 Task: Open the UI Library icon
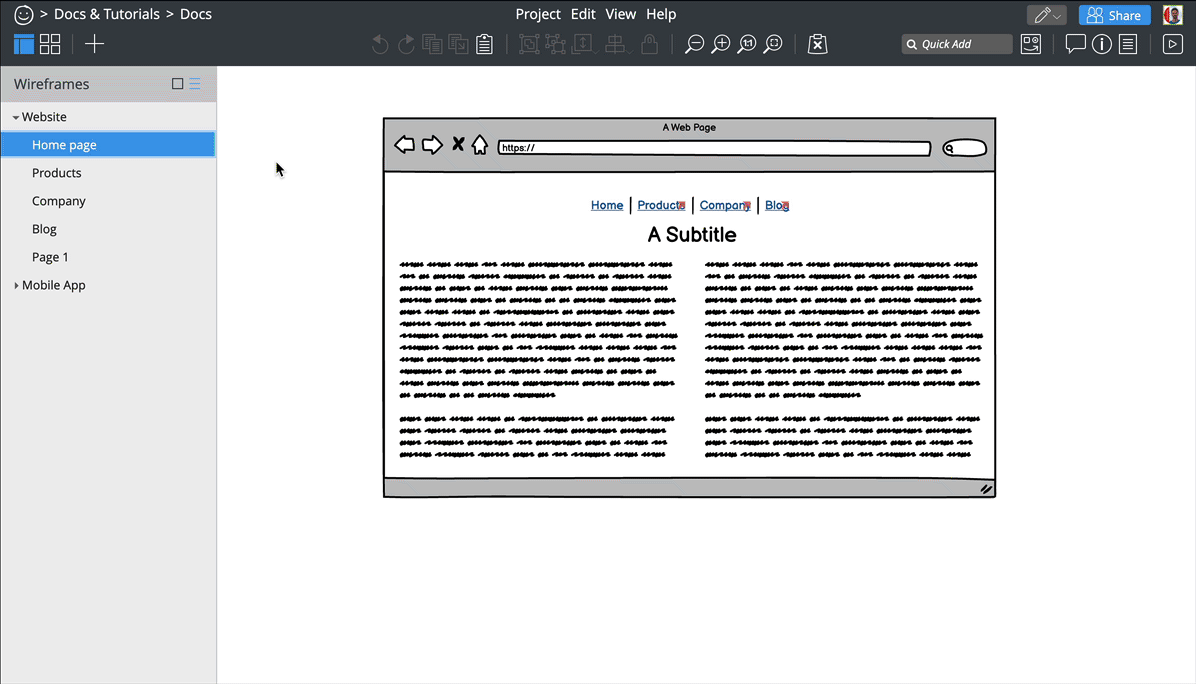click(x=1031, y=44)
